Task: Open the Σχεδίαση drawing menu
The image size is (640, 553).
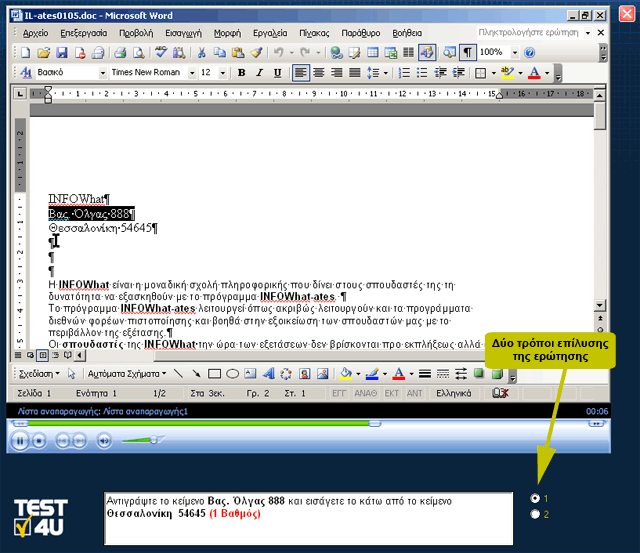Action: (39, 373)
